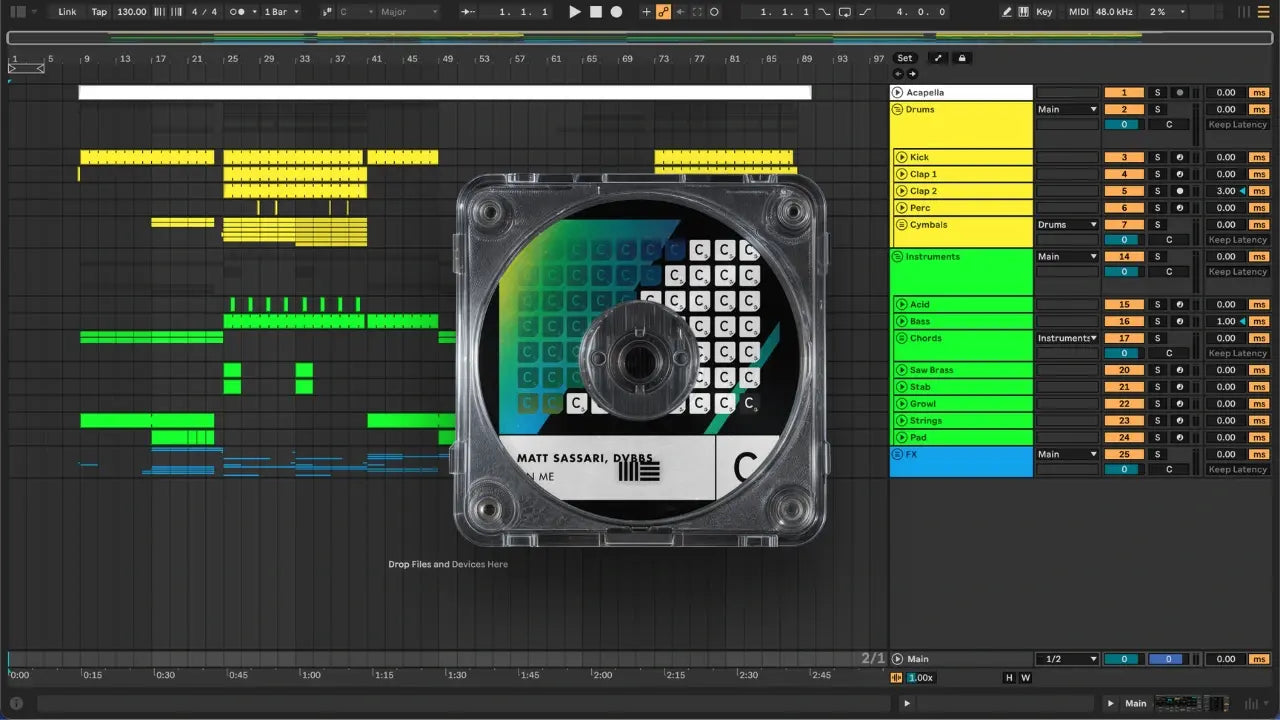The image size is (1280, 720).
Task: Open the Chords output routing dropdown
Action: 1067,338
